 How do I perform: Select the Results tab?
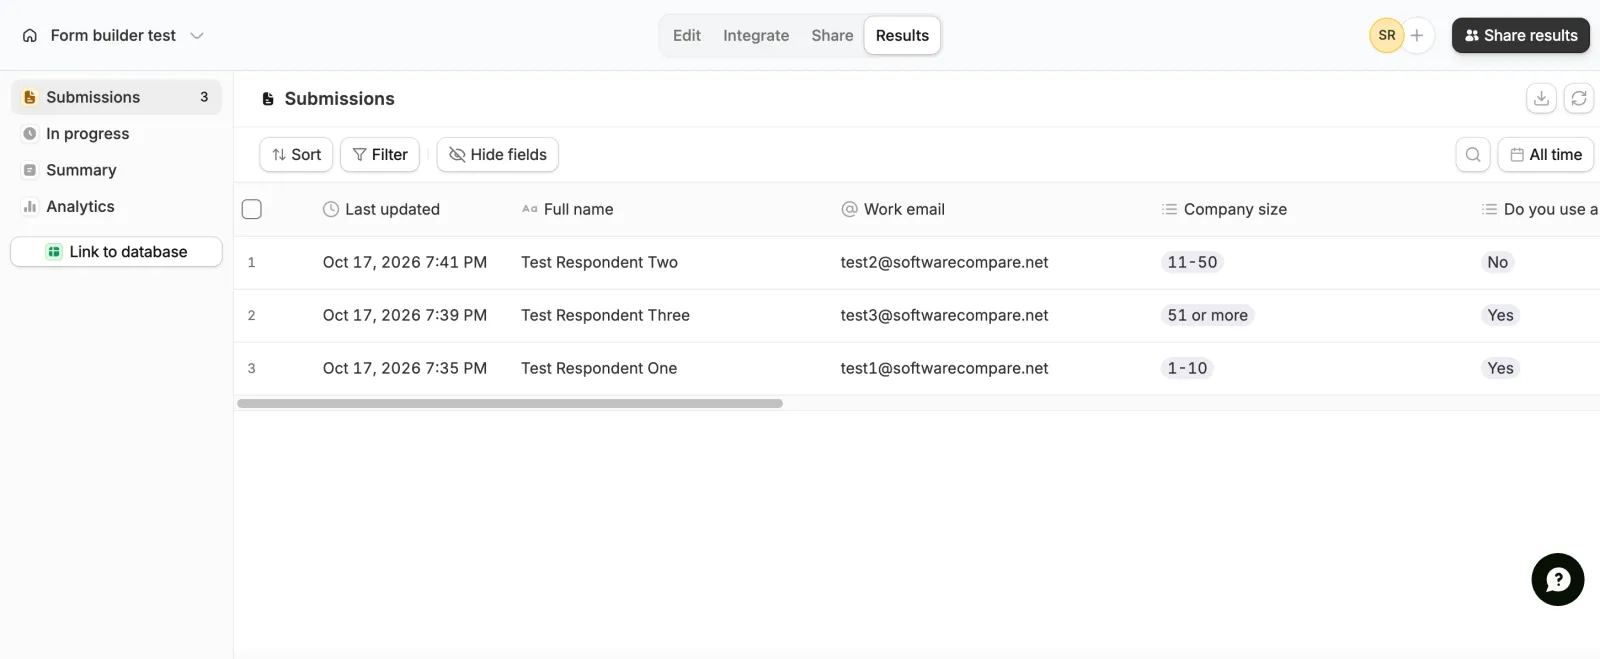[x=902, y=35]
